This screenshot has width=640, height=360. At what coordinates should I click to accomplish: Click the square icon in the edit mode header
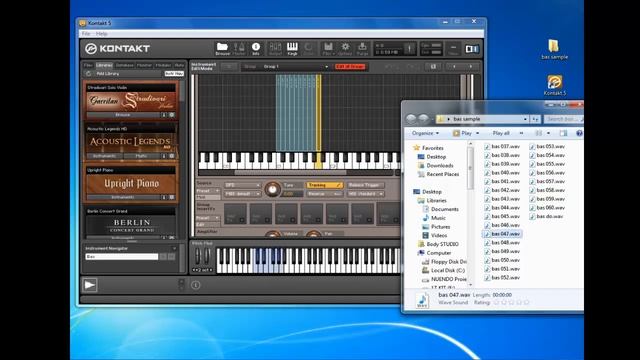coord(433,67)
